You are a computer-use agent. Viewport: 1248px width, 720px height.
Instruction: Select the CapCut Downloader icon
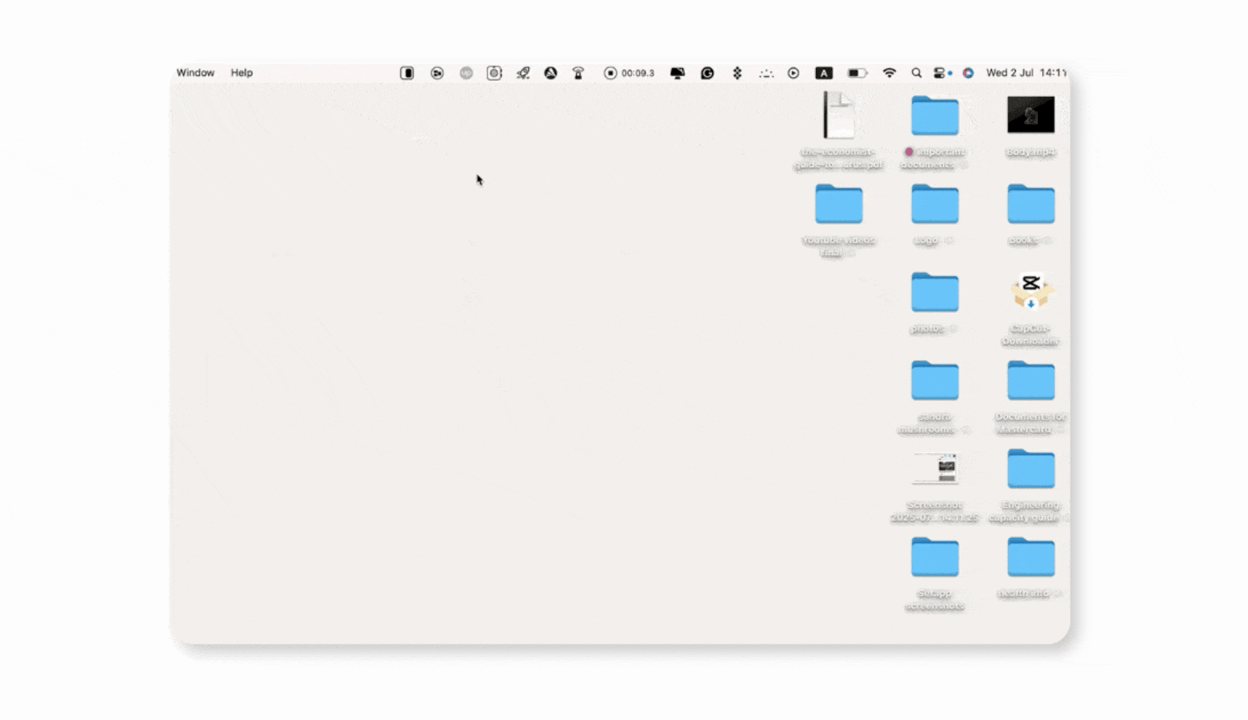click(x=1030, y=292)
